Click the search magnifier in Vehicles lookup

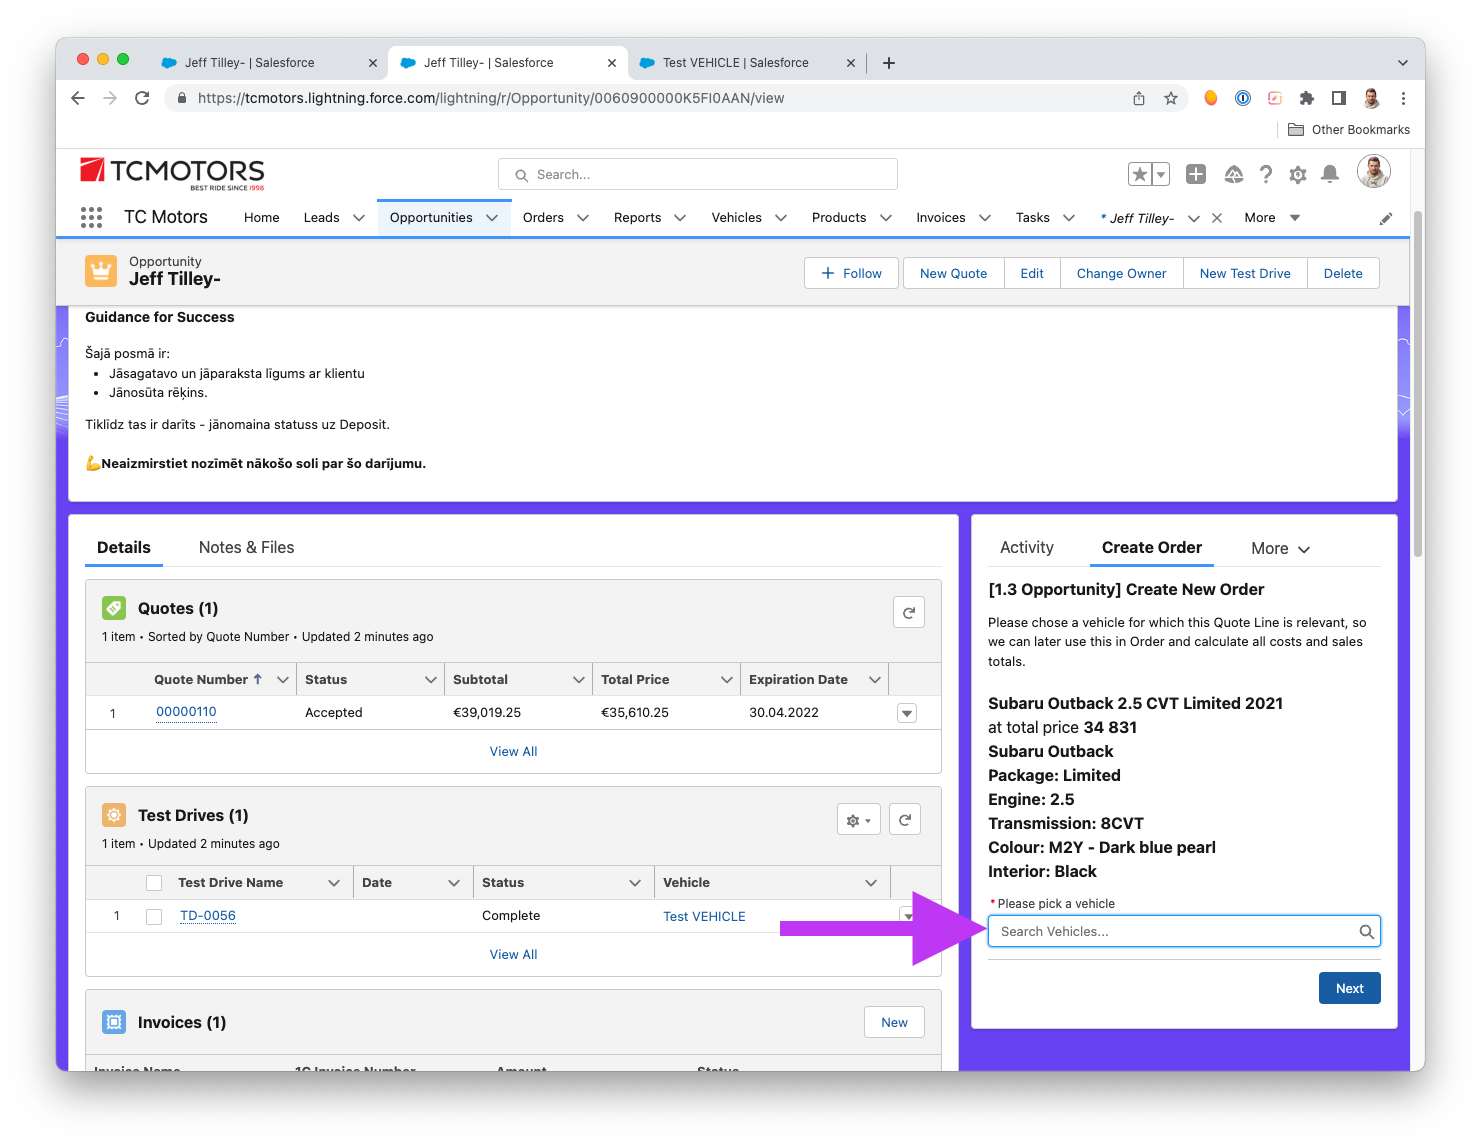click(1366, 932)
